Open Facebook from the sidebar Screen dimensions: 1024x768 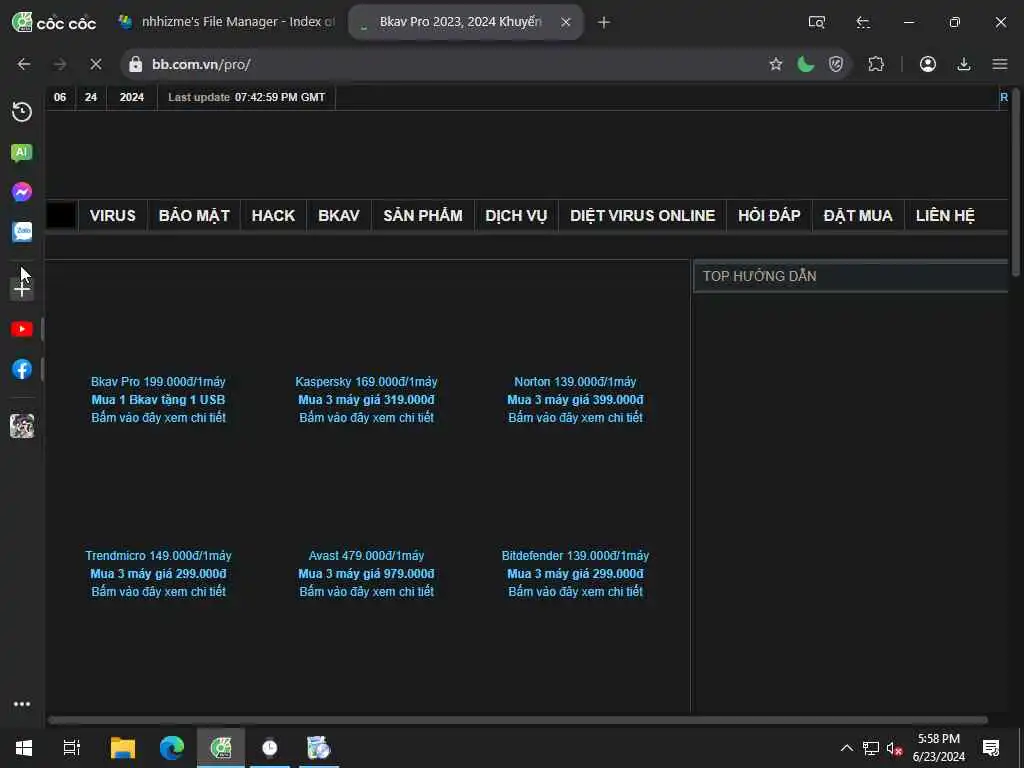(x=22, y=369)
